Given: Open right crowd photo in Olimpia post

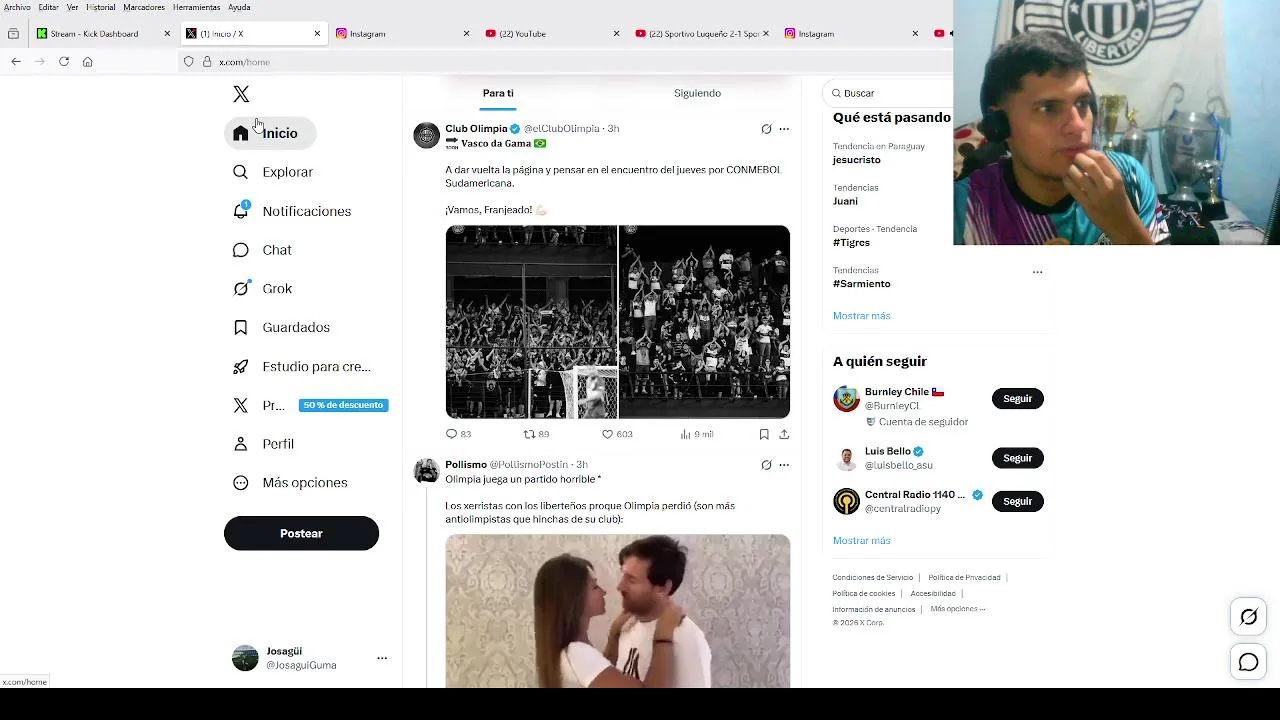Looking at the screenshot, I should point(704,322).
